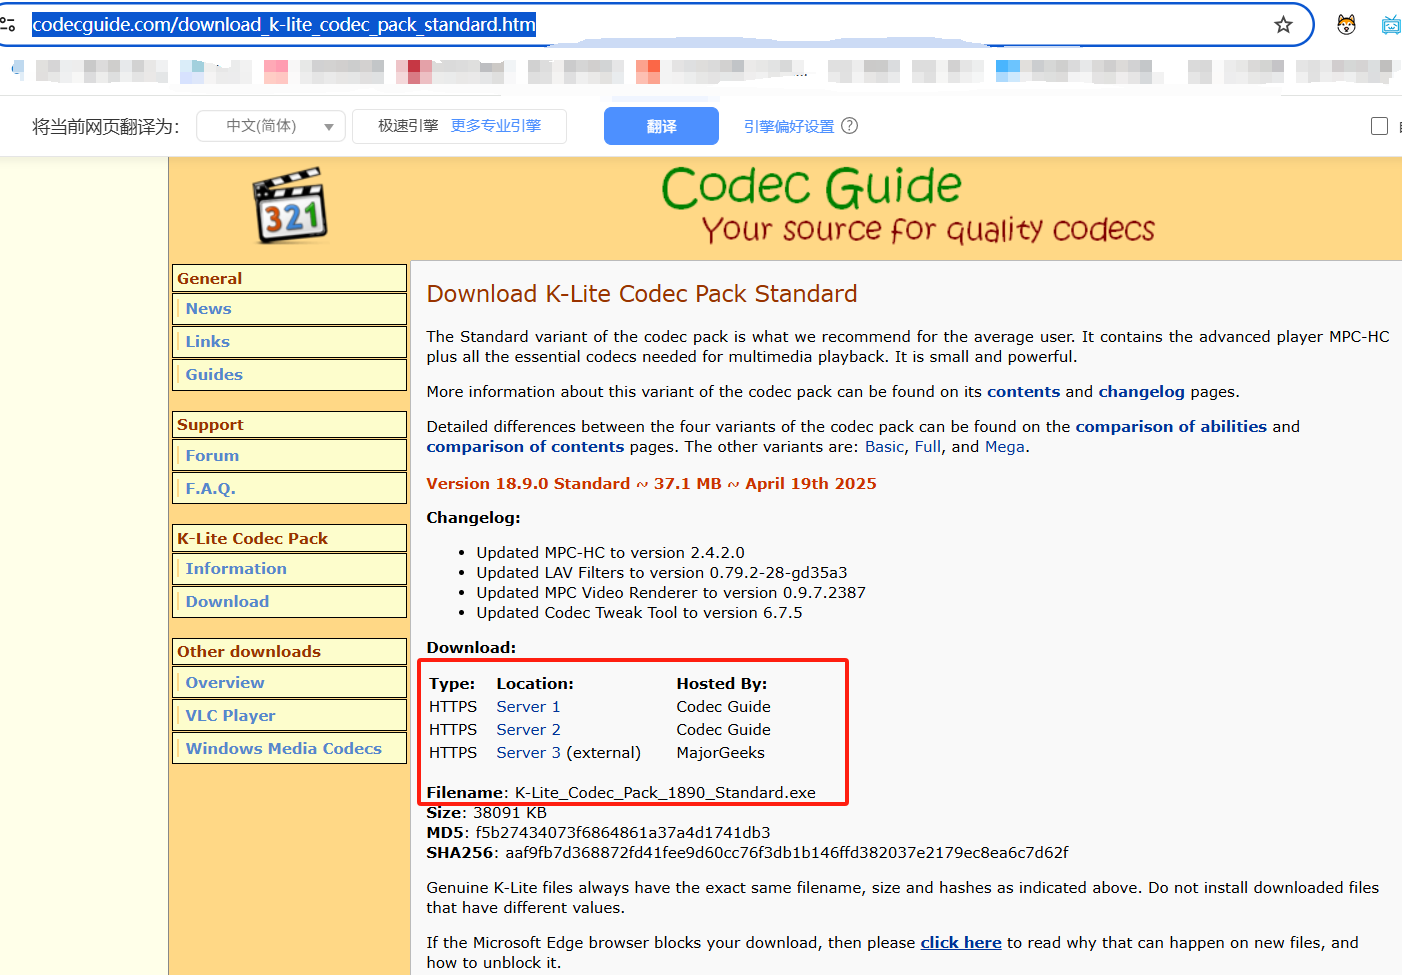The width and height of the screenshot is (1402, 975).
Task: Click the help question mark beside 引擎偏好设置
Action: tap(850, 126)
